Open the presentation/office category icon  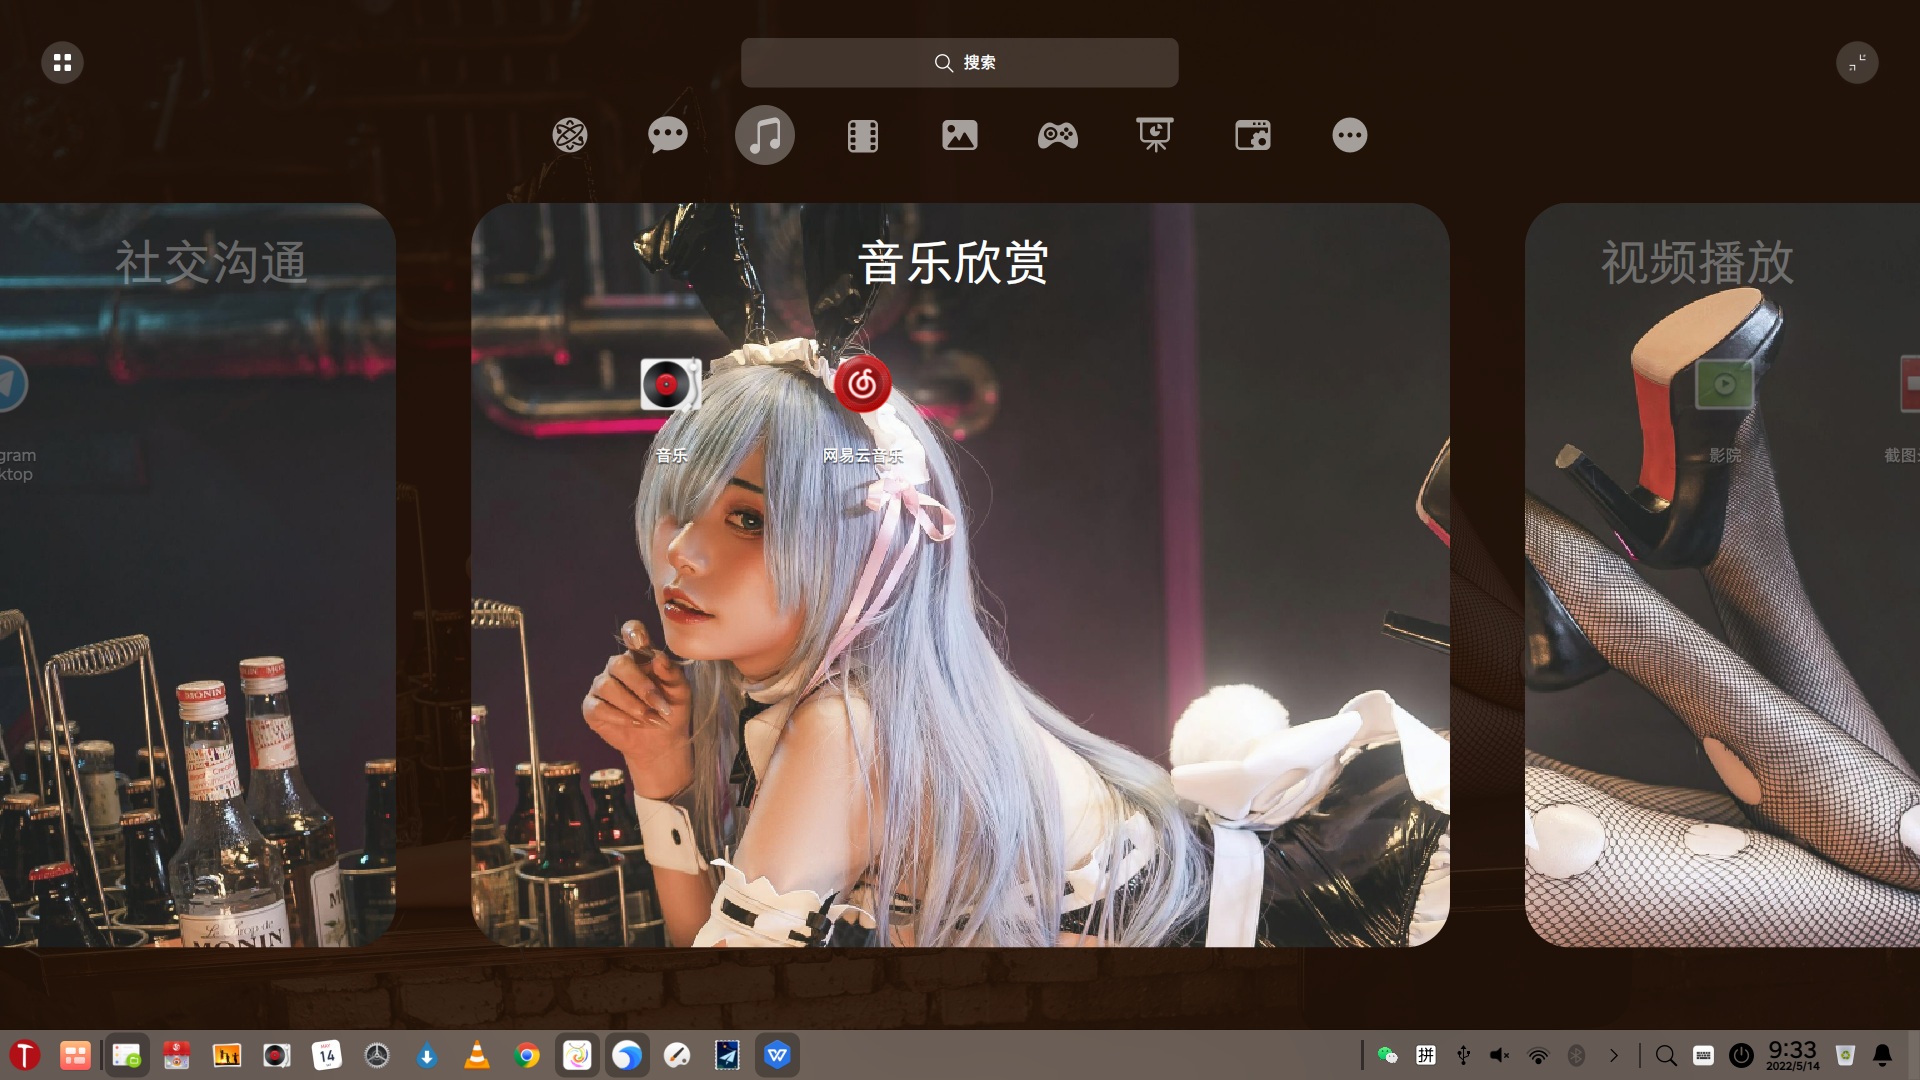1154,135
